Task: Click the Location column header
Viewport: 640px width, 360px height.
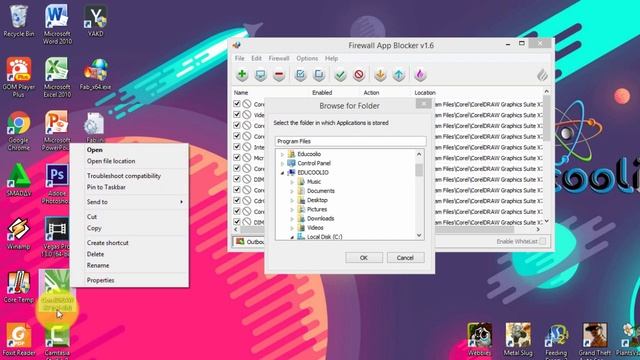Action: pos(425,93)
